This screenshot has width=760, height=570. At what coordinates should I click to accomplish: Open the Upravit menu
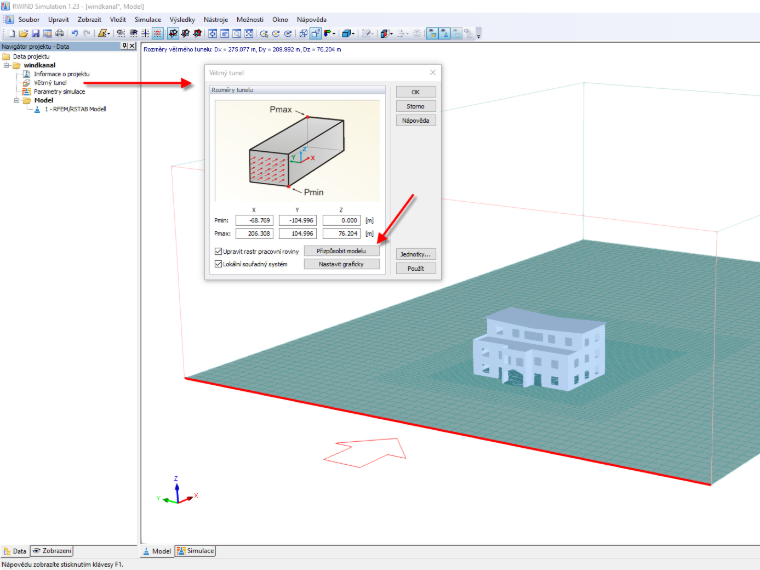tap(58, 19)
